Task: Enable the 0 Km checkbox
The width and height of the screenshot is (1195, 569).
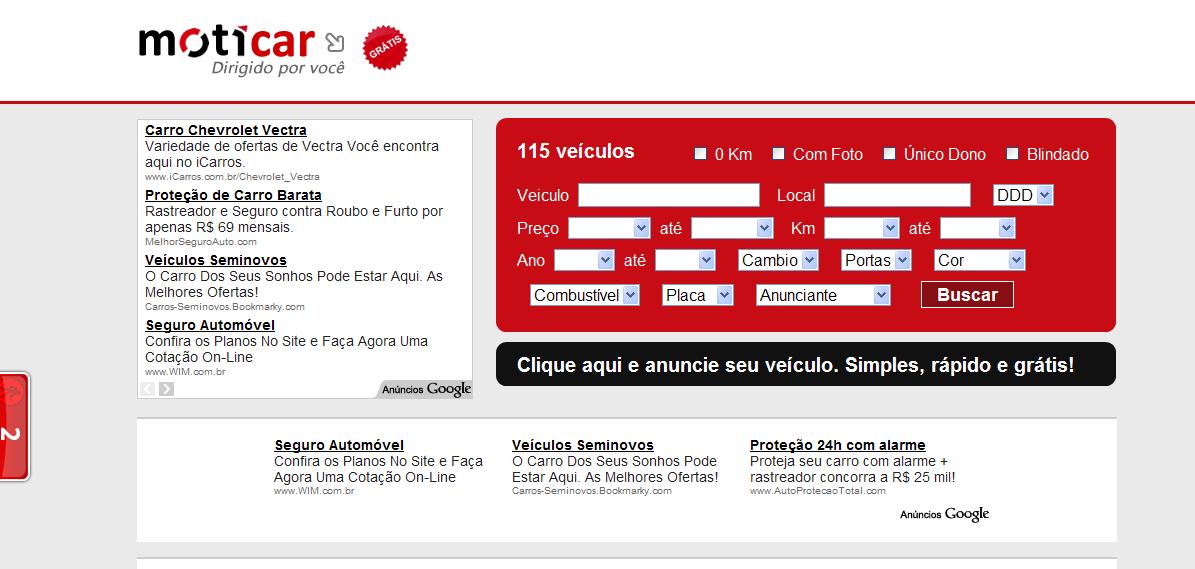Action: click(700, 154)
